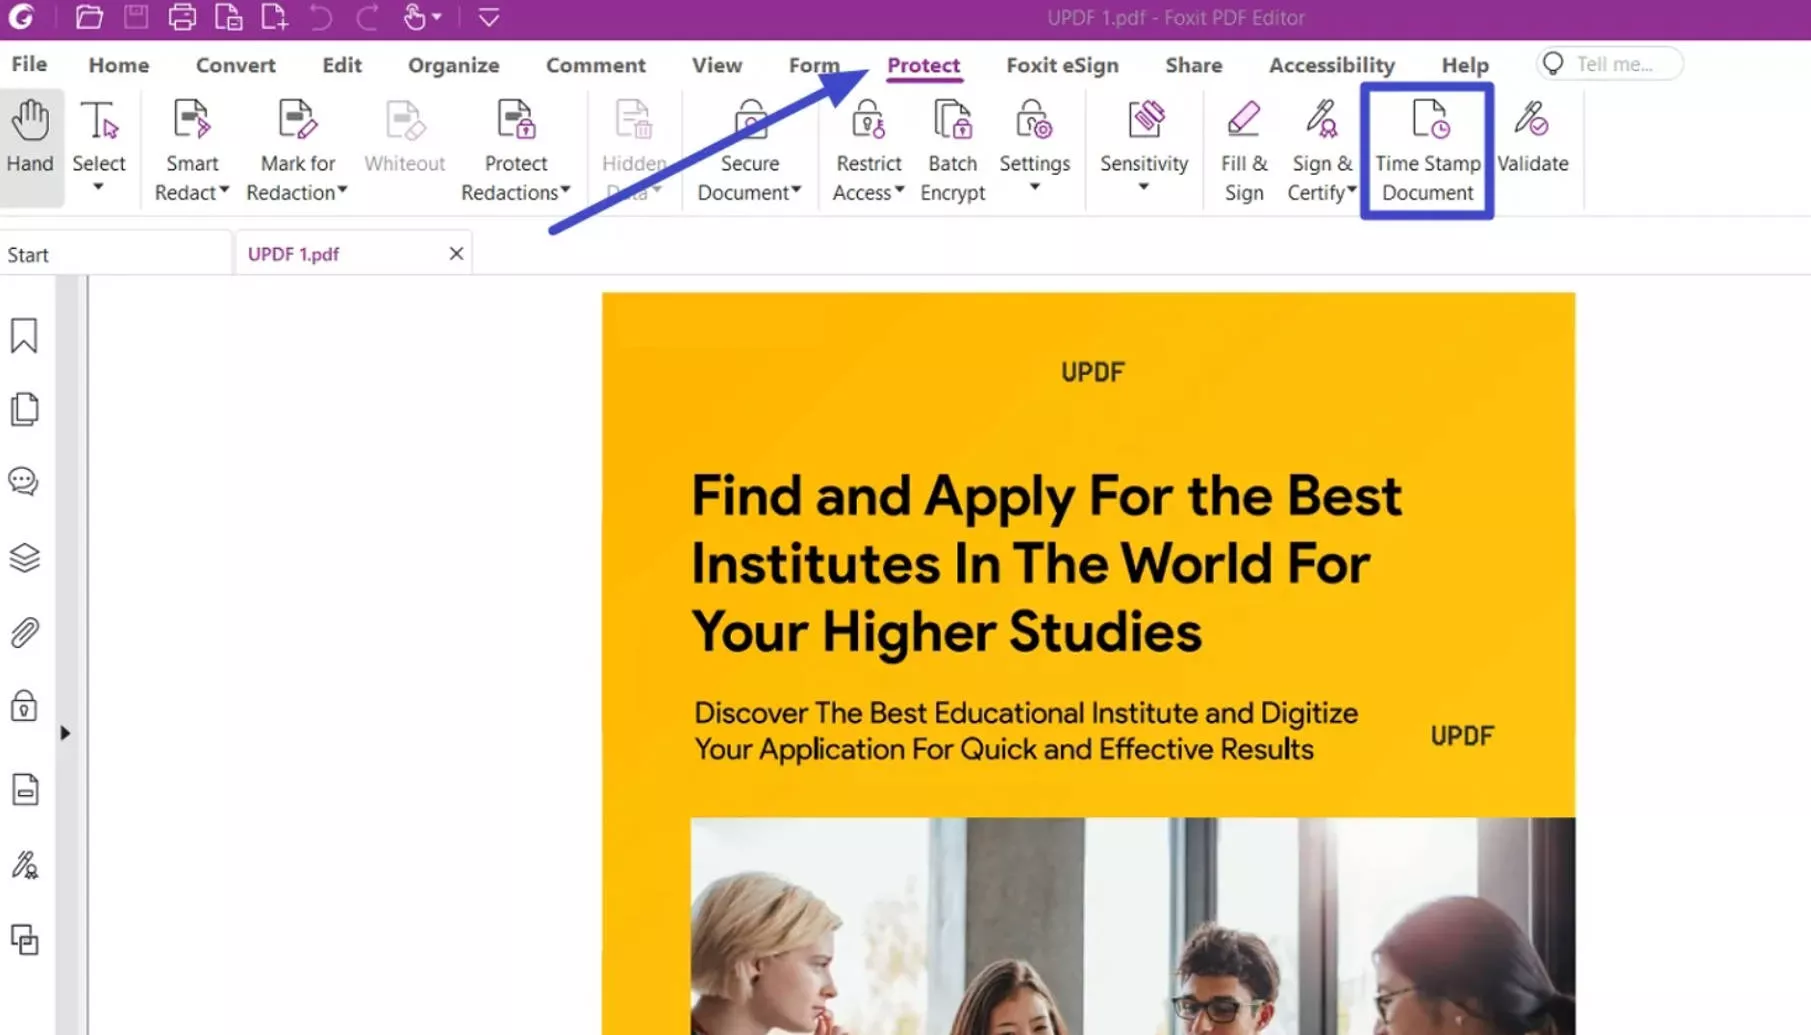
Task: Open the Pages thumbnail side panel
Action: pos(24,409)
